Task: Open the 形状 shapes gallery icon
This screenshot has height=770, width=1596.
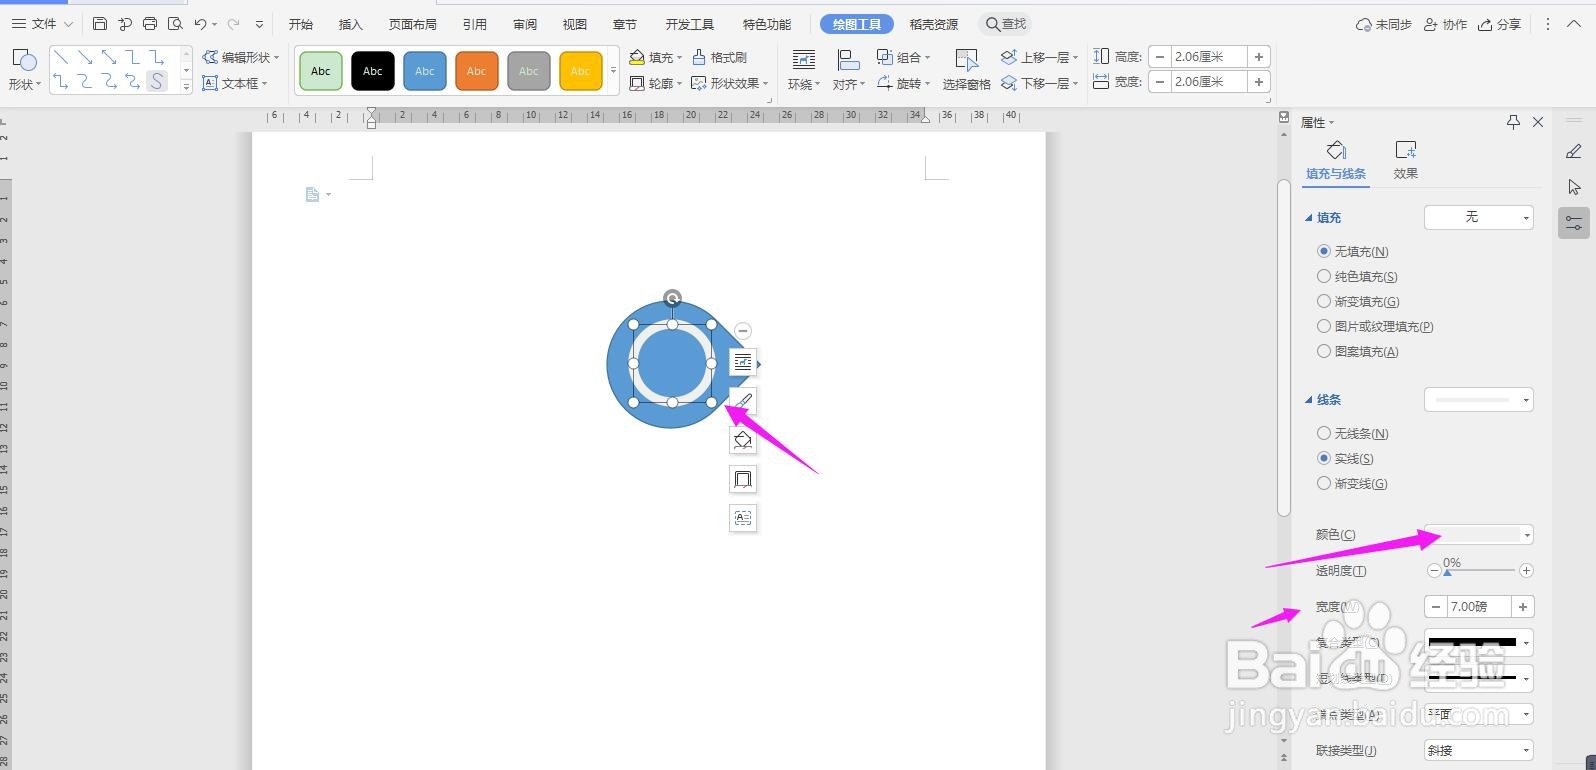Action: click(x=24, y=61)
